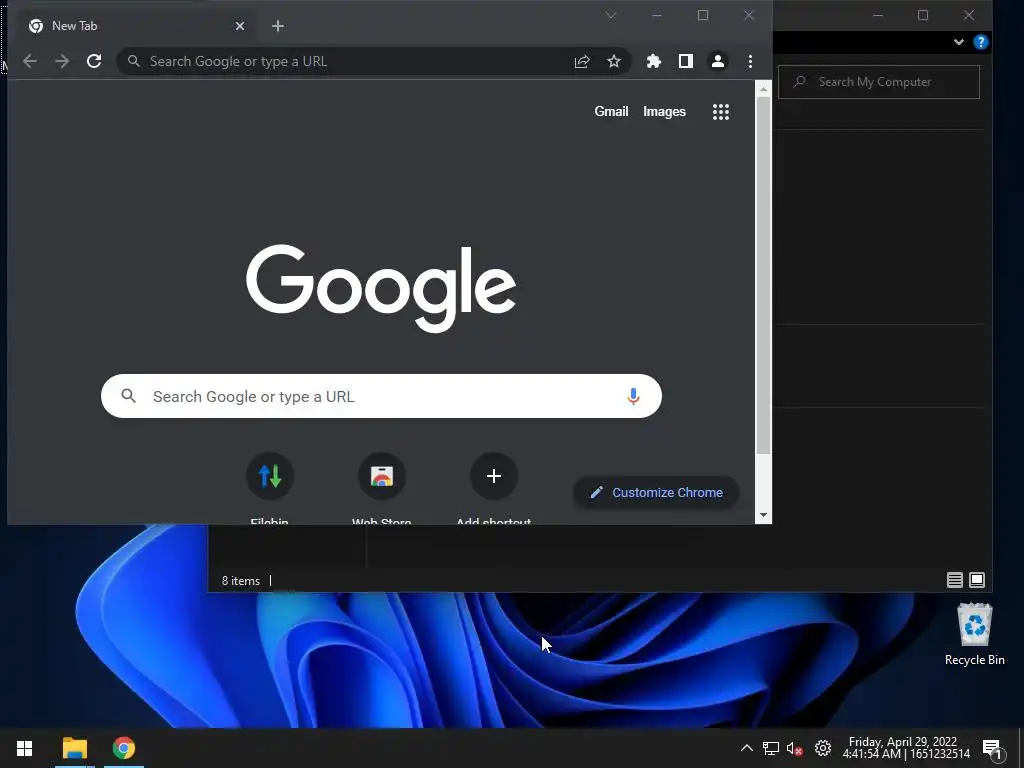Open Chrome's three-dot menu

tap(750, 61)
